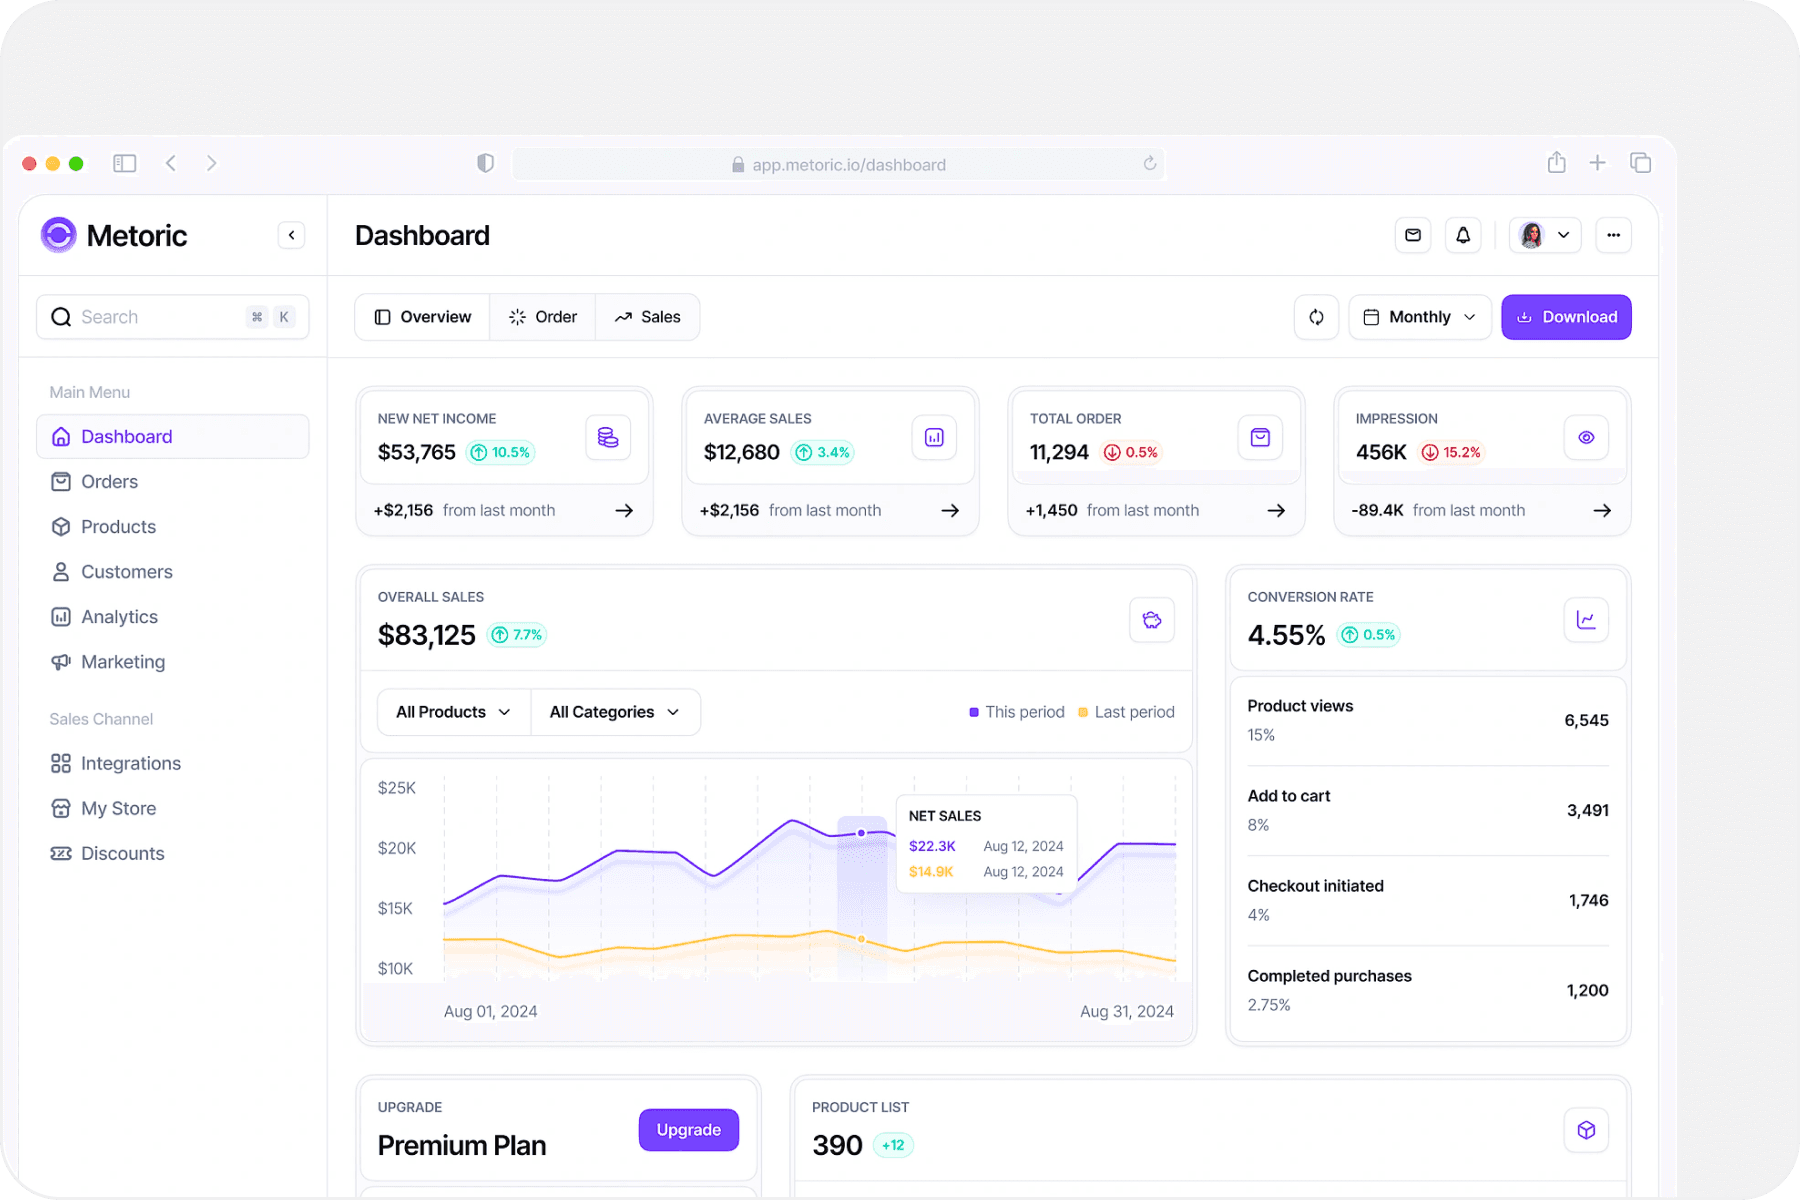Open Impression details arrow
Screen dimensions: 1800x1200
(x=1602, y=510)
